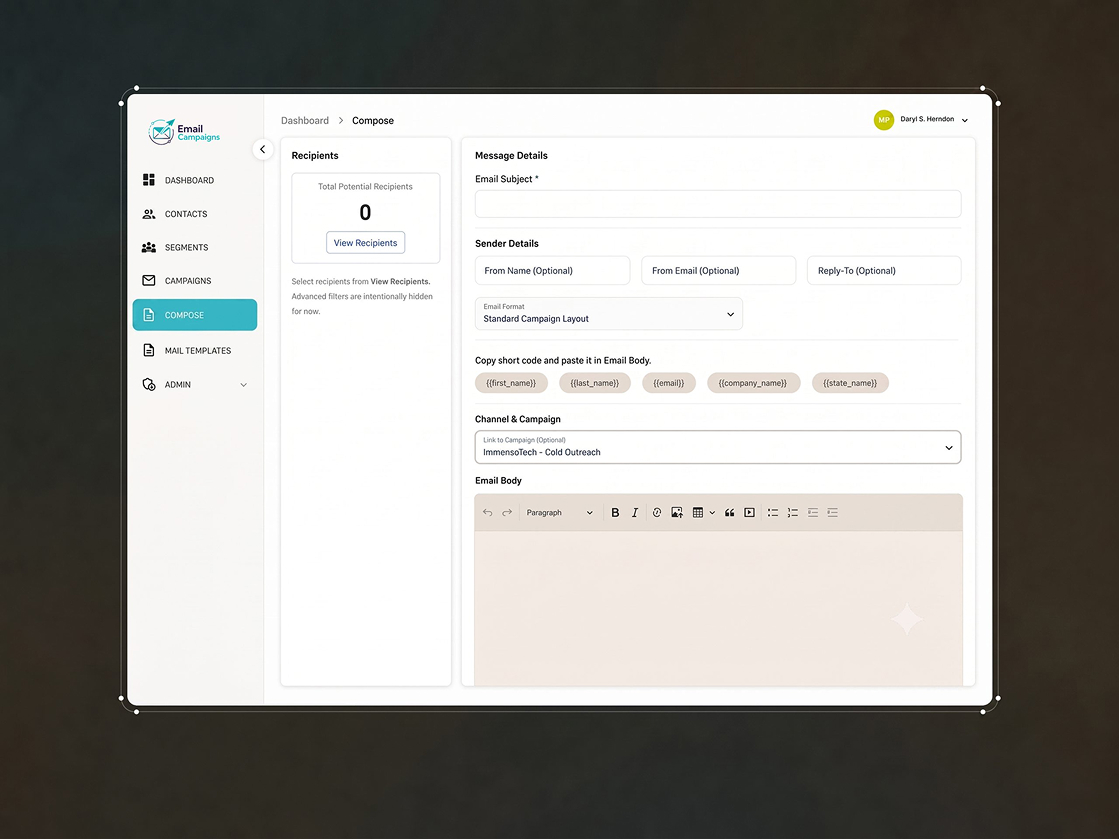Click the Admin shield icon
The image size is (1119, 839).
(148, 385)
